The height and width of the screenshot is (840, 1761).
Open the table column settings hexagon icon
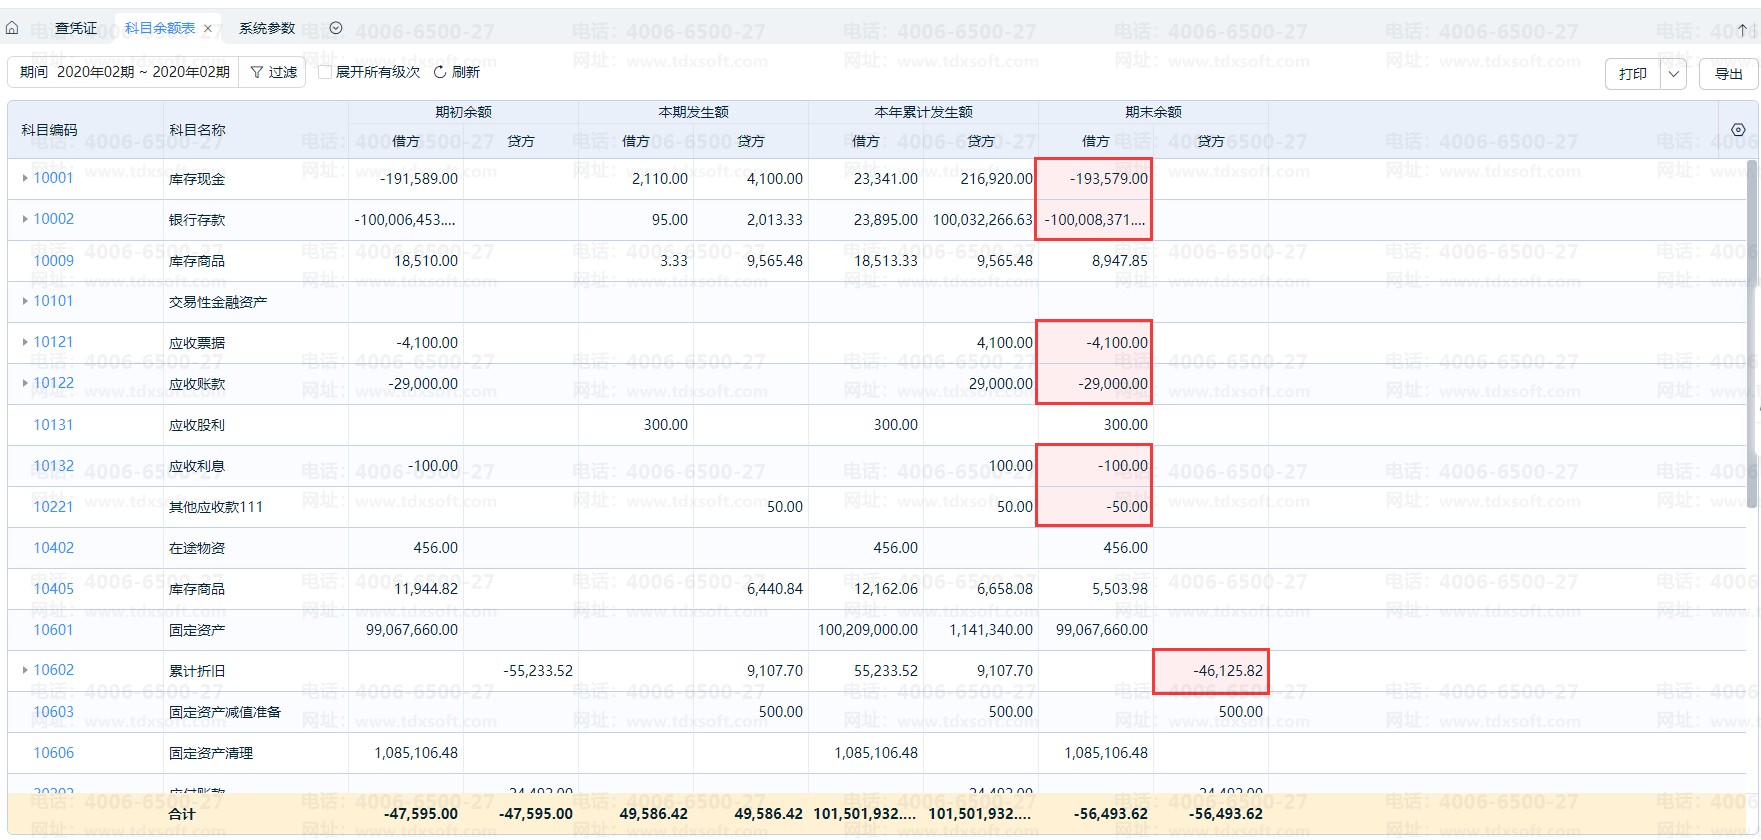tap(1738, 130)
